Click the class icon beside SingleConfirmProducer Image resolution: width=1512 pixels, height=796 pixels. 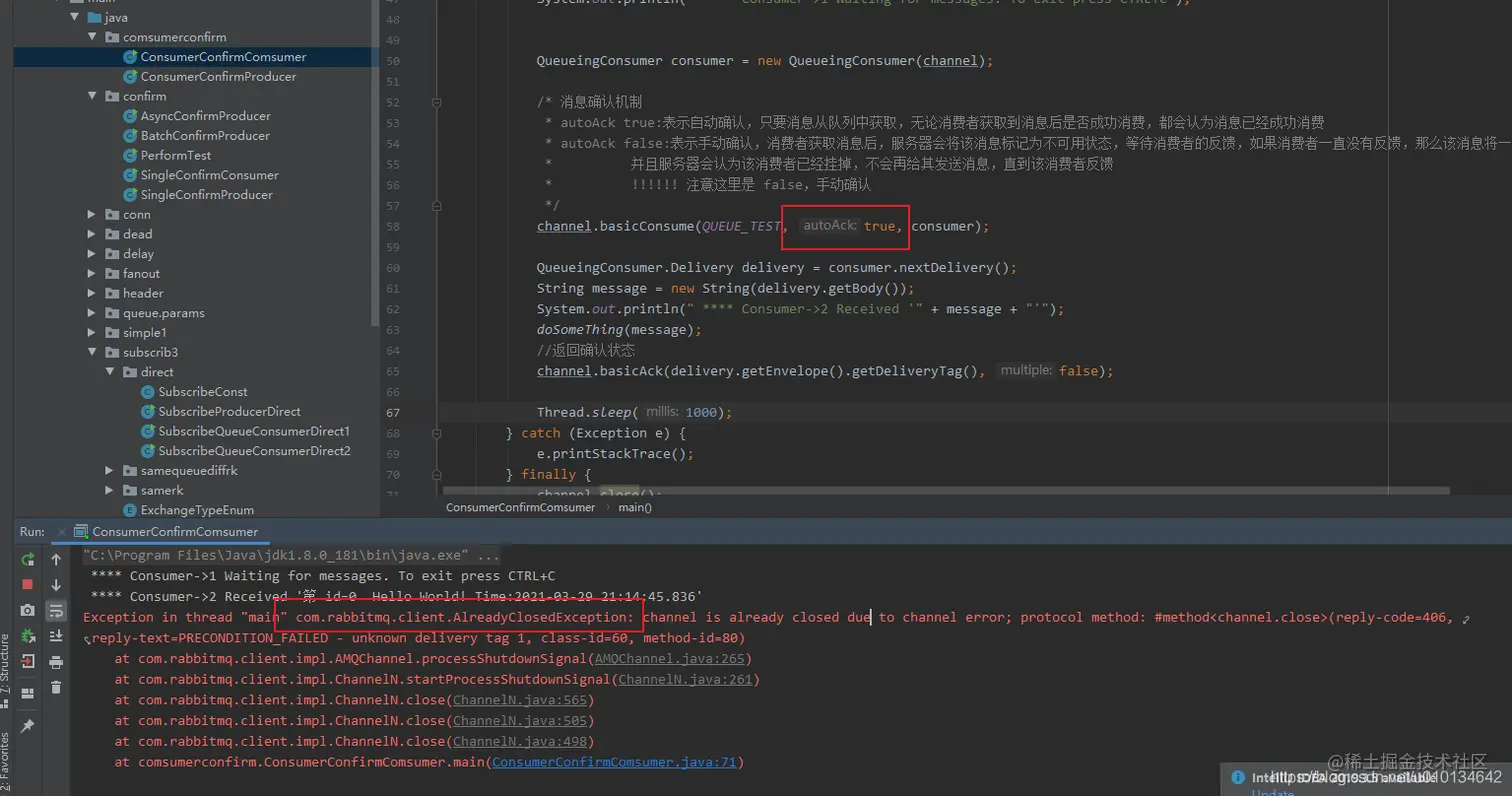[130, 195]
